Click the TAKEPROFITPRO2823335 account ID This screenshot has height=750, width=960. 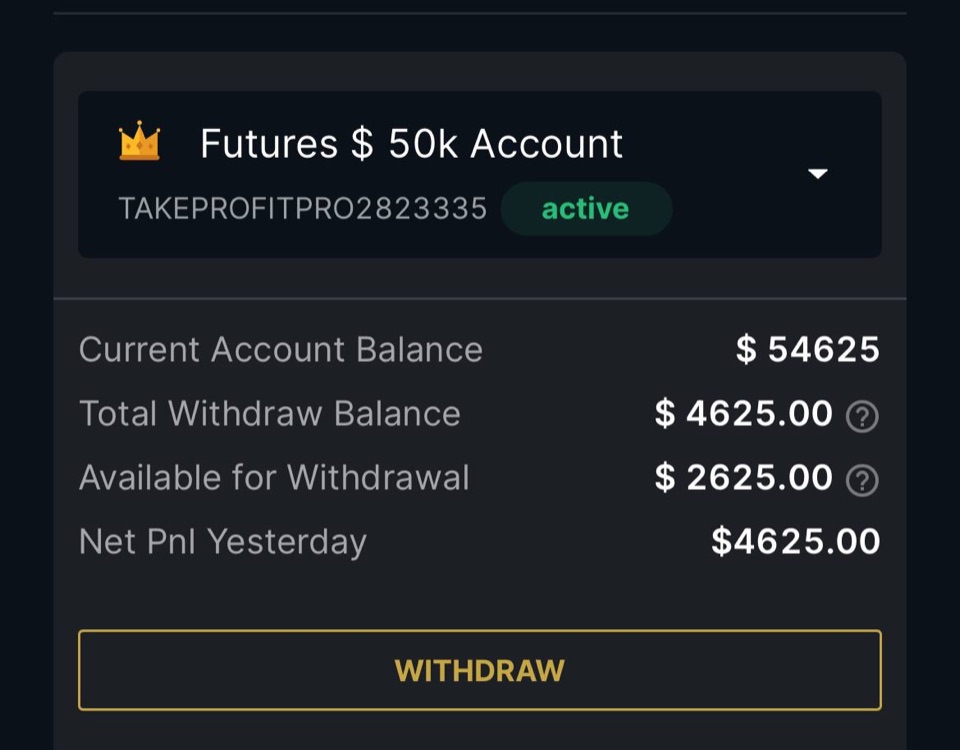coord(303,209)
